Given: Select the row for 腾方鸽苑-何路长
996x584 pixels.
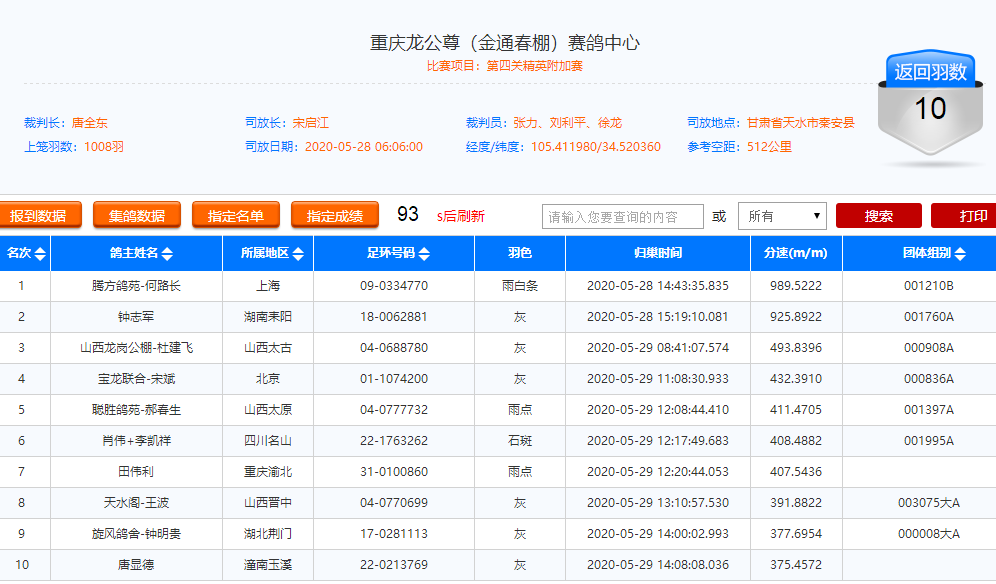Looking at the screenshot, I should tap(136, 286).
